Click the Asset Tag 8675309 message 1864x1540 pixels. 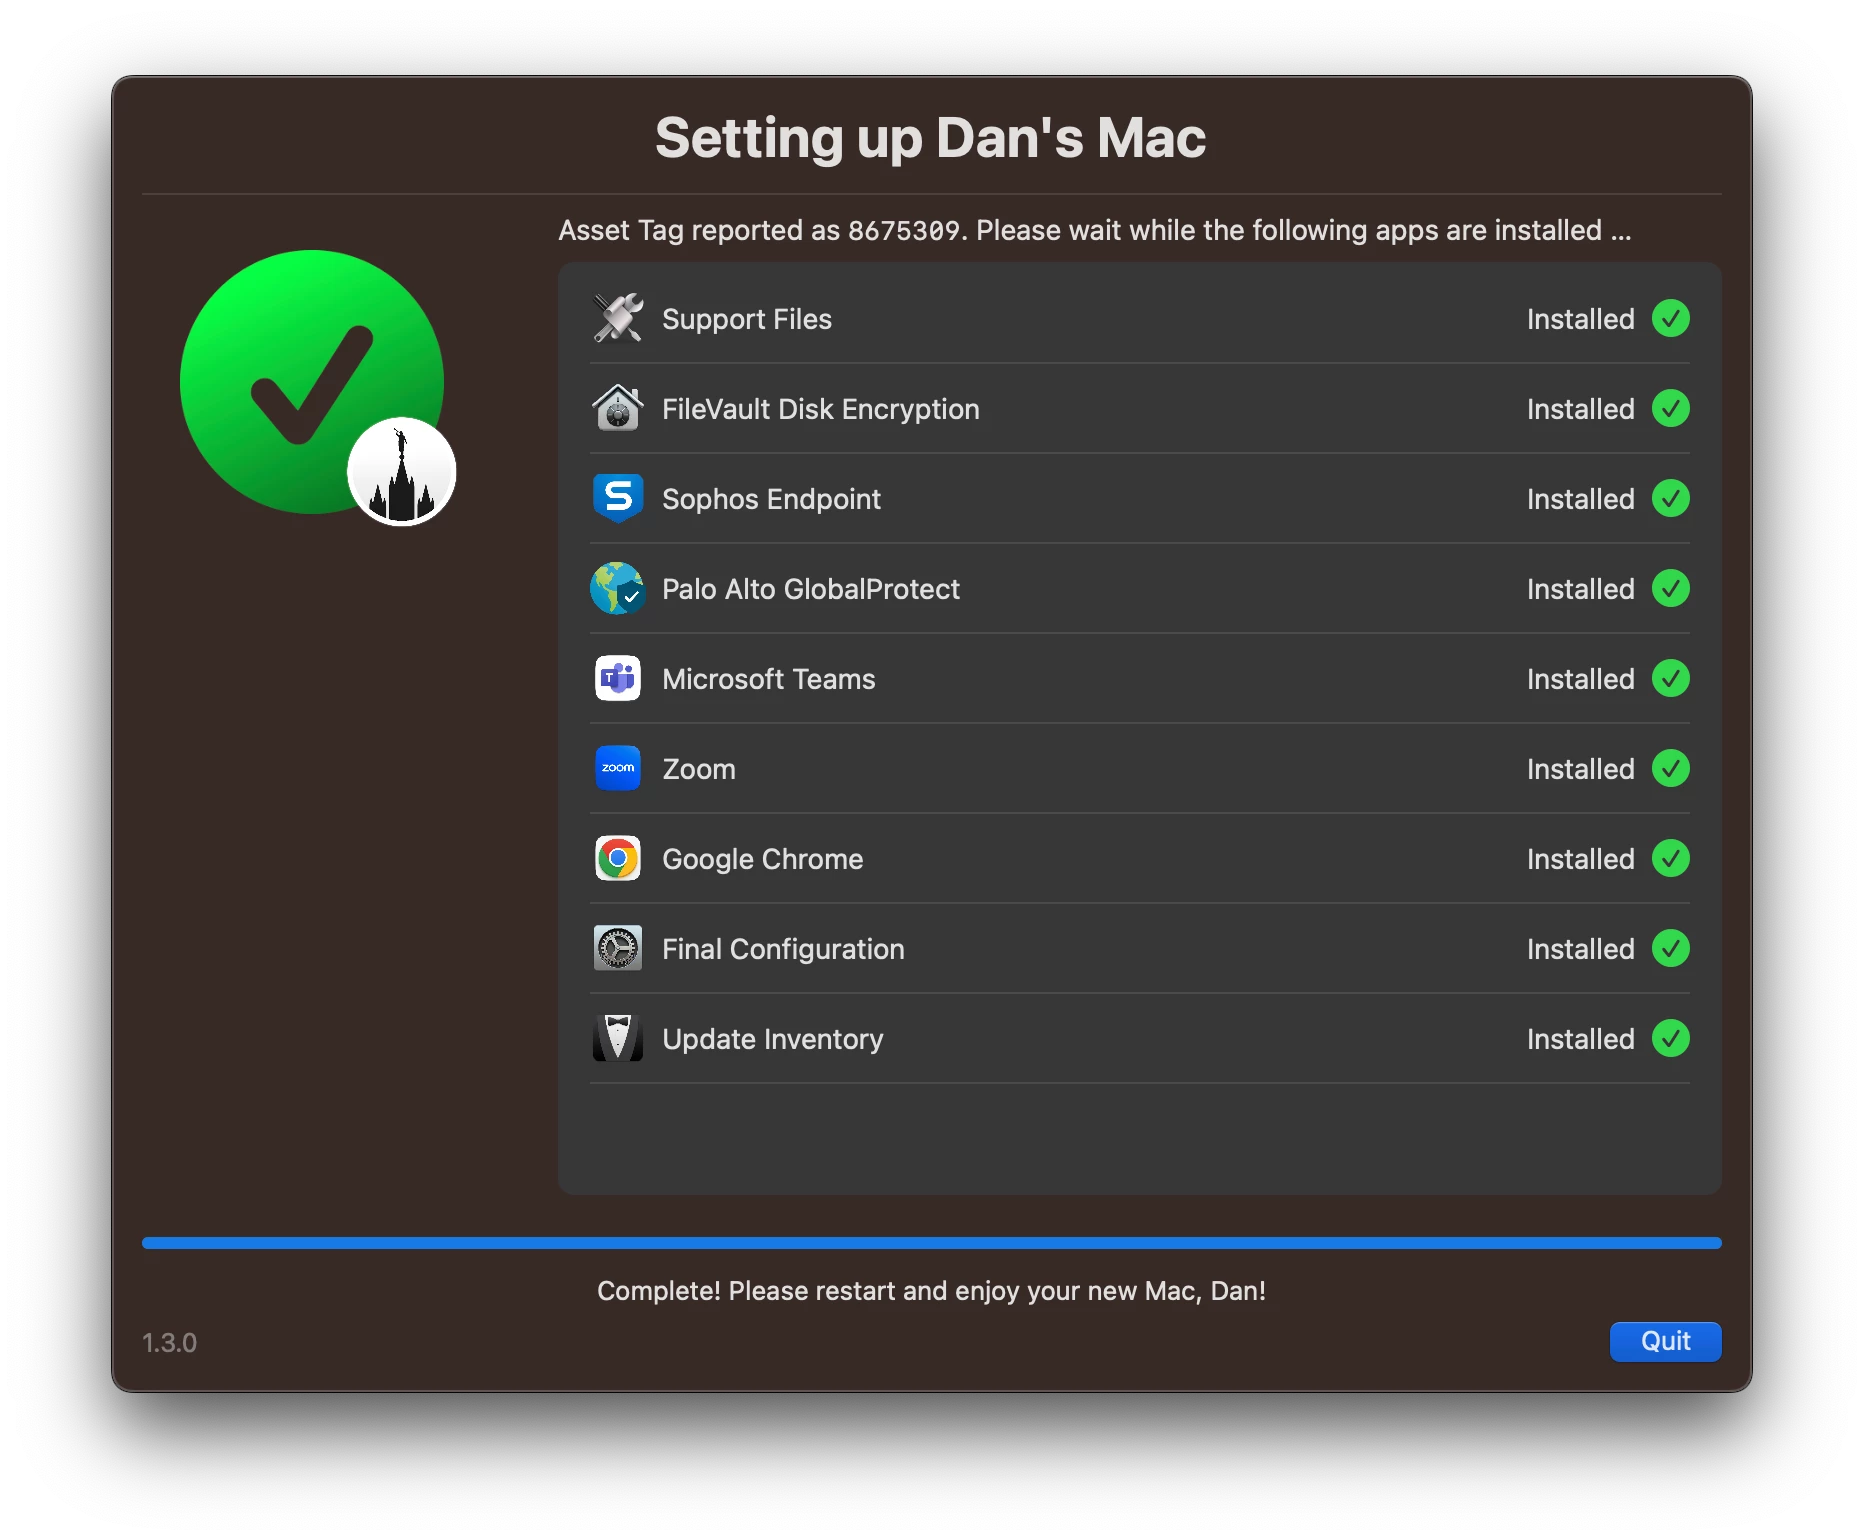click(1095, 231)
